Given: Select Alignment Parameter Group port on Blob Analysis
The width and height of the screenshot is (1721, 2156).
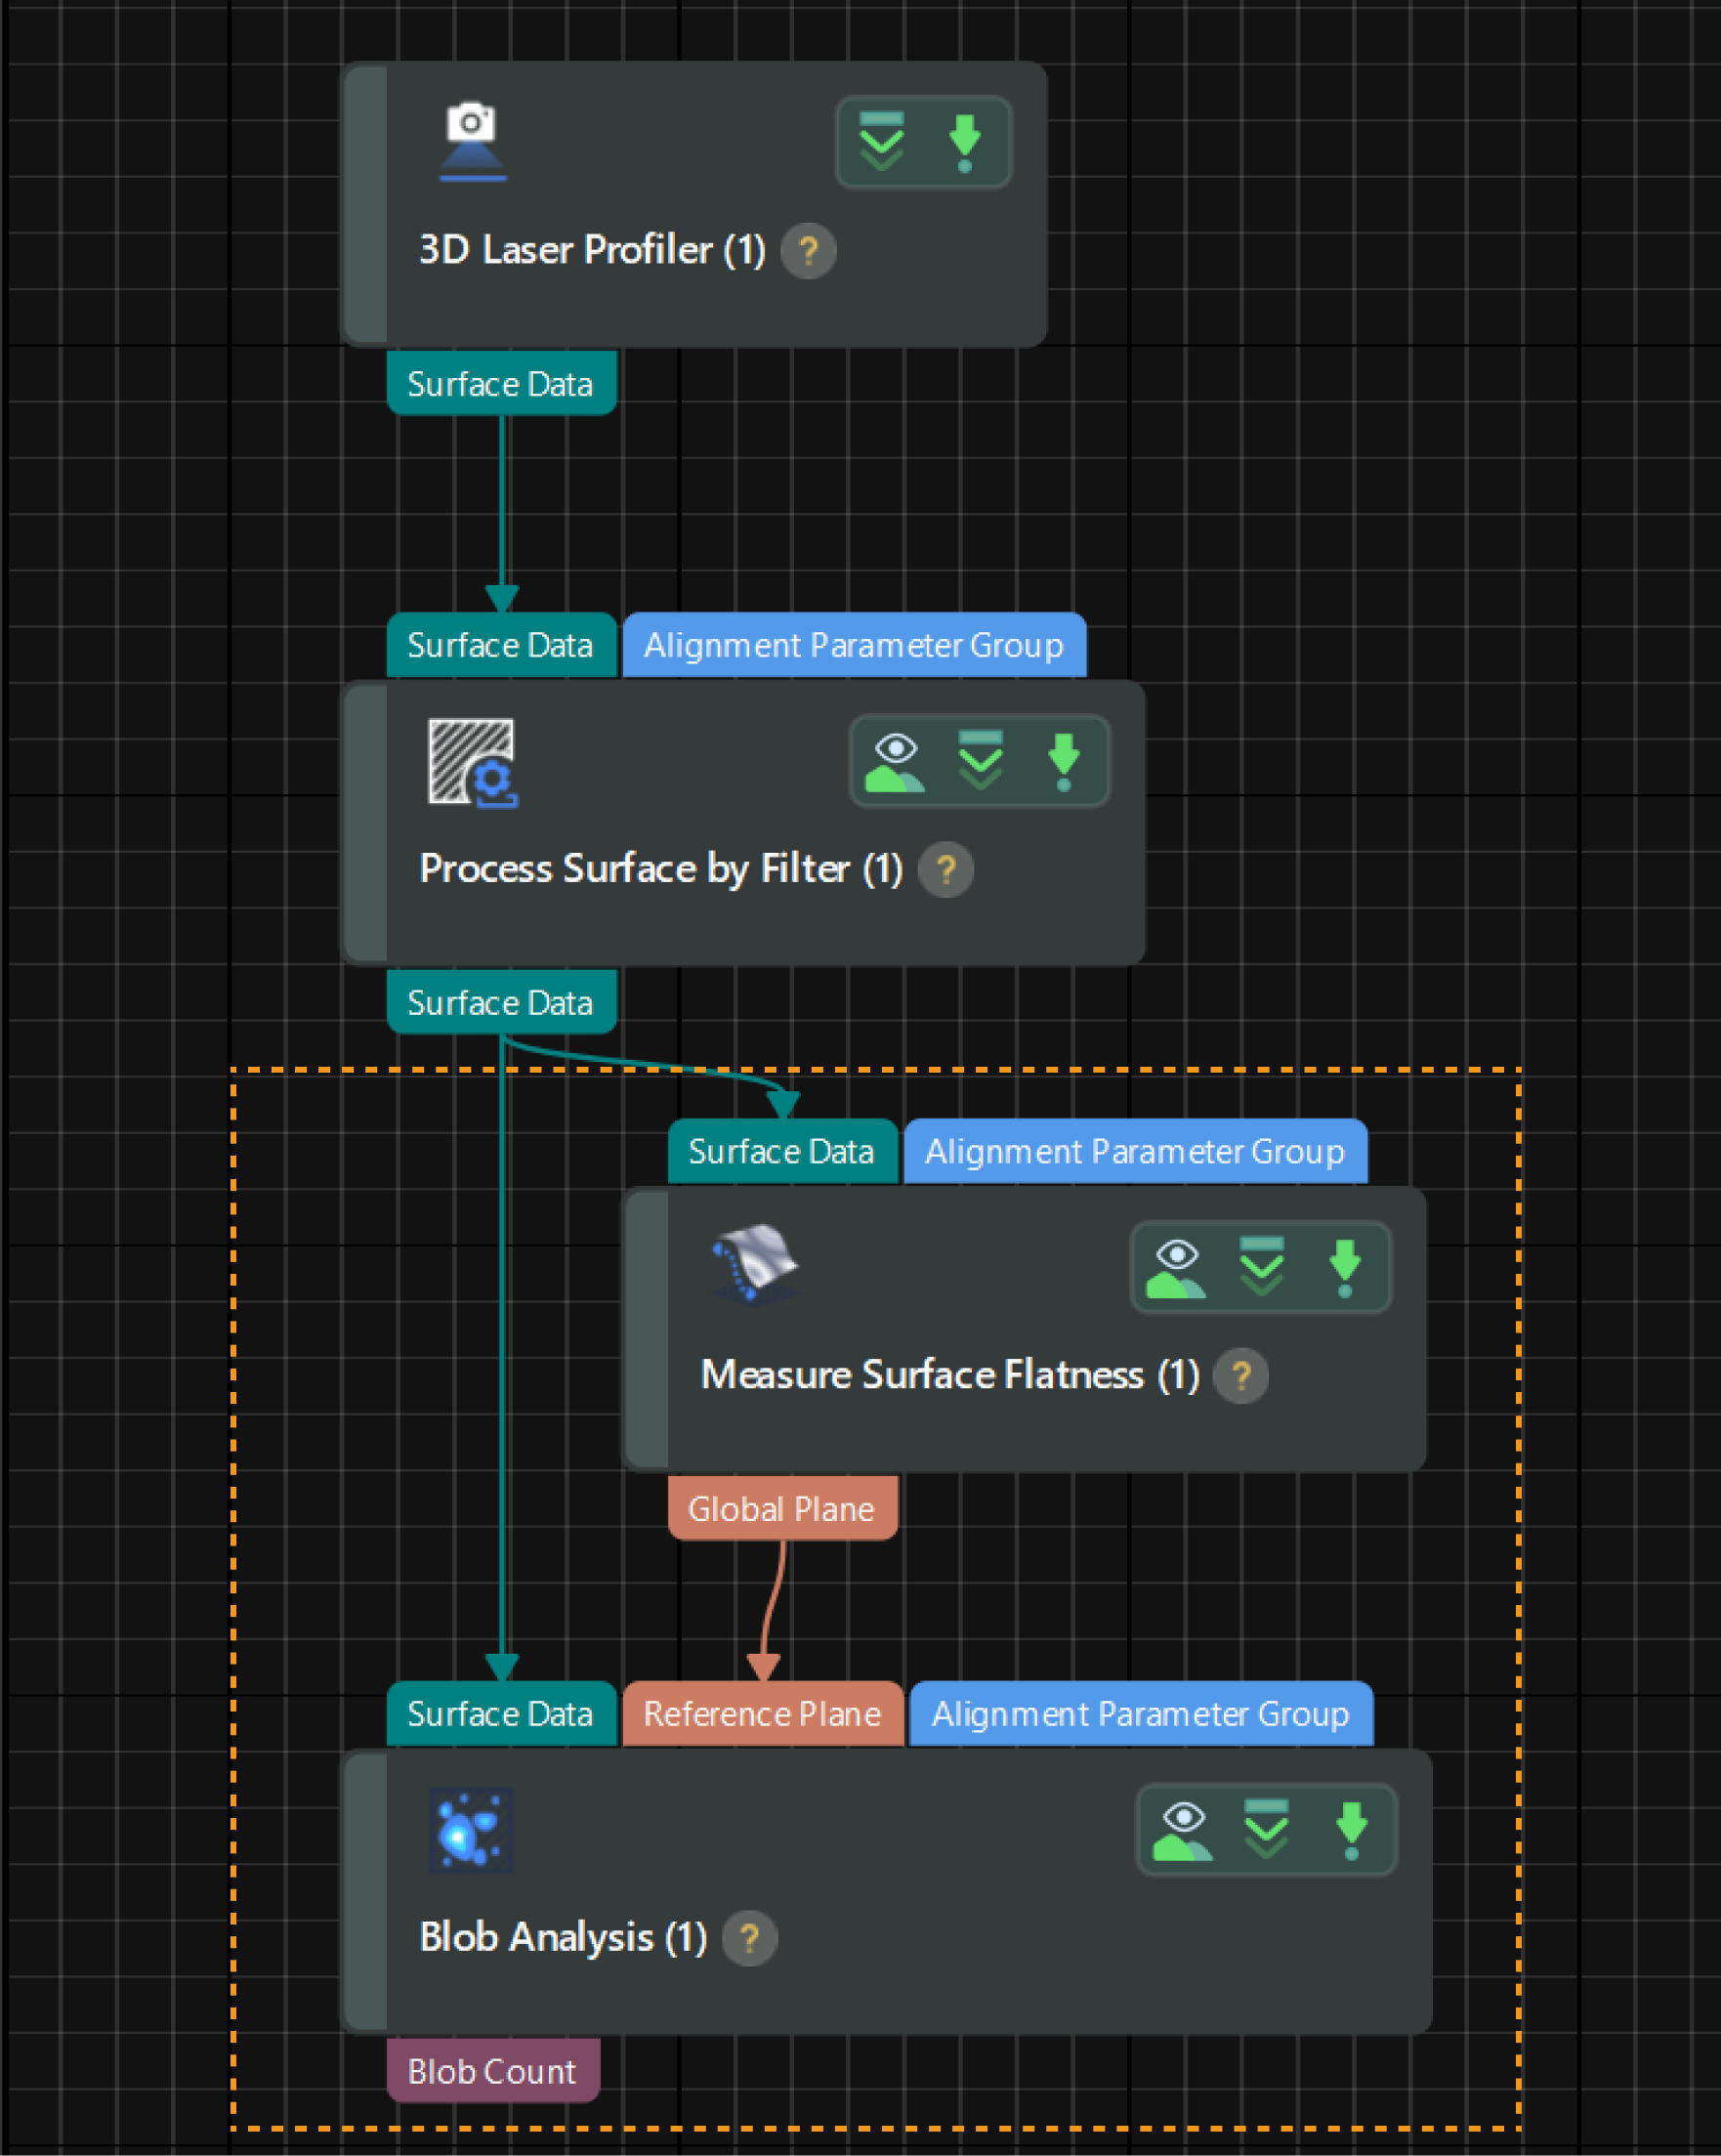Looking at the screenshot, I should pyautogui.click(x=1140, y=1714).
